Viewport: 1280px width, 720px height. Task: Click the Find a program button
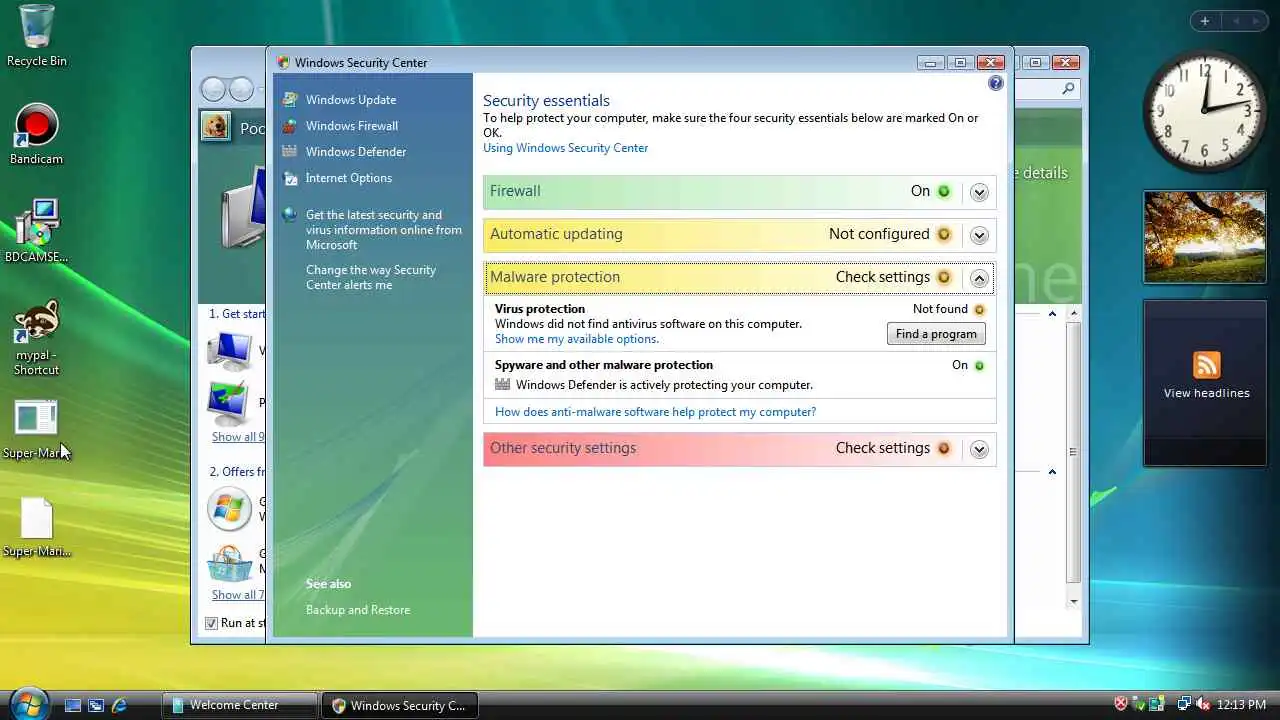point(936,334)
